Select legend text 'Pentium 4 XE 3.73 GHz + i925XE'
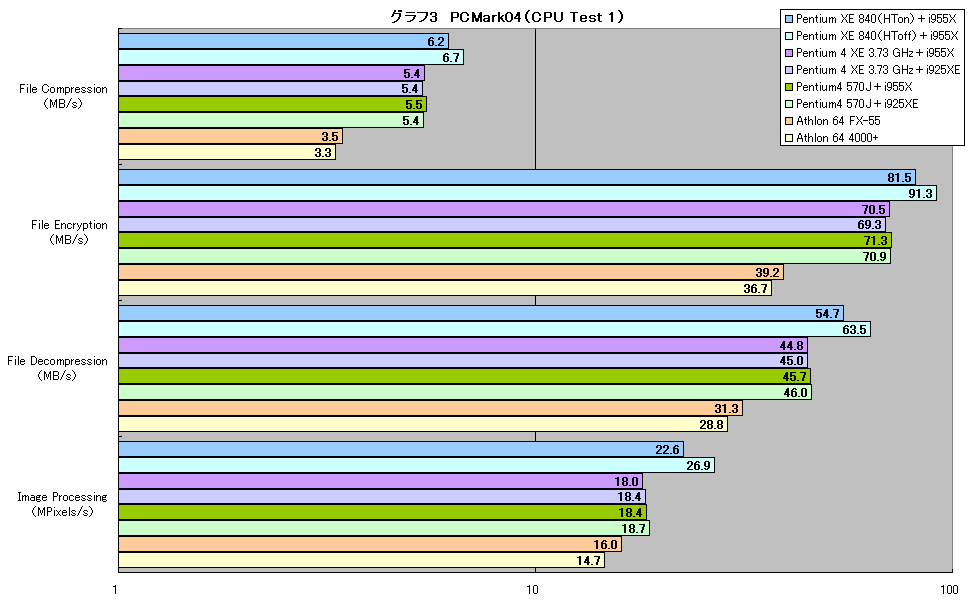 pyautogui.click(x=878, y=70)
